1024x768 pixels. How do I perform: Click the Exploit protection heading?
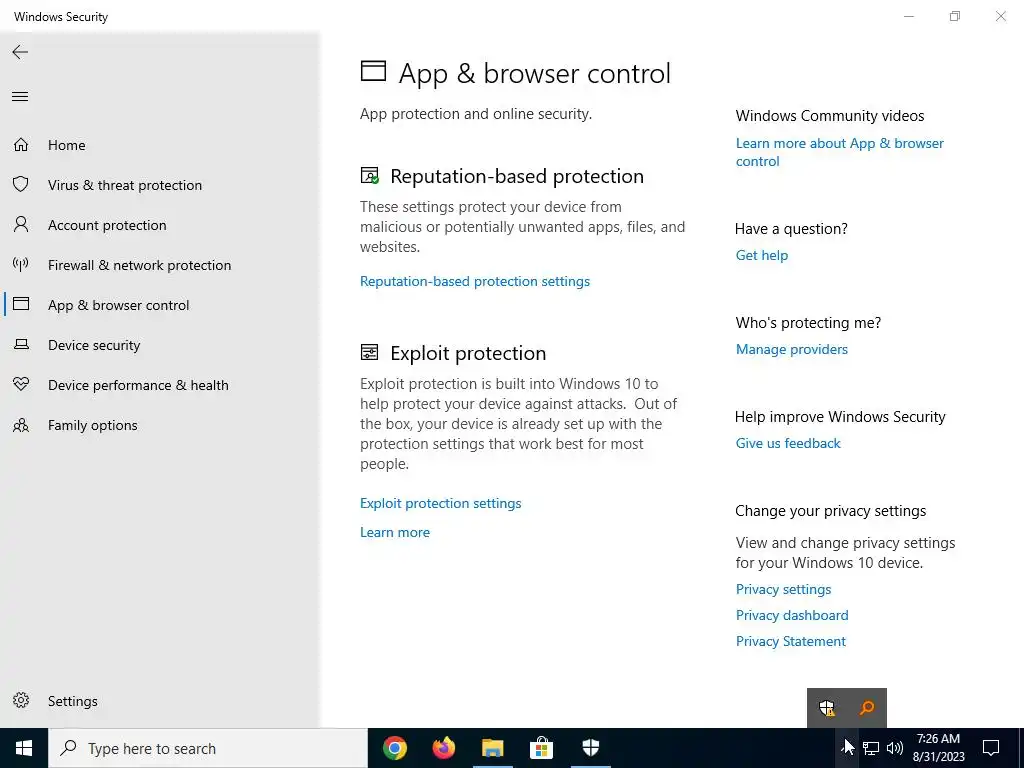click(x=468, y=353)
